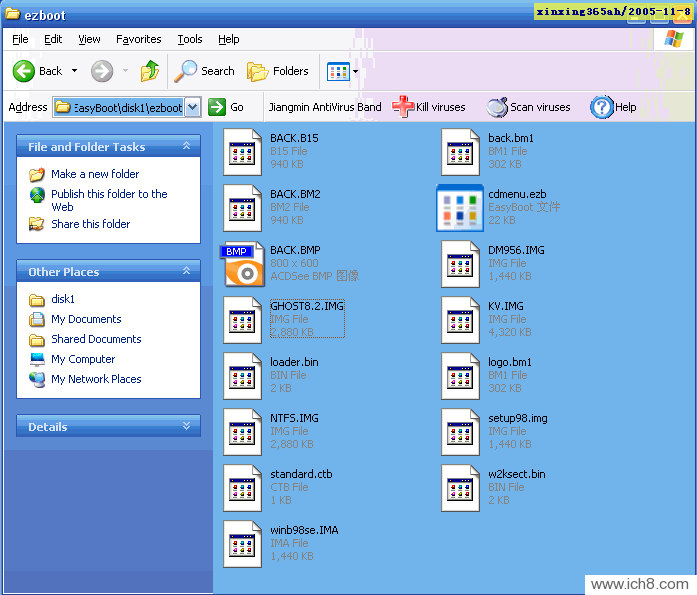697x595 pixels.
Task: Expand the Details panel
Action: point(186,427)
